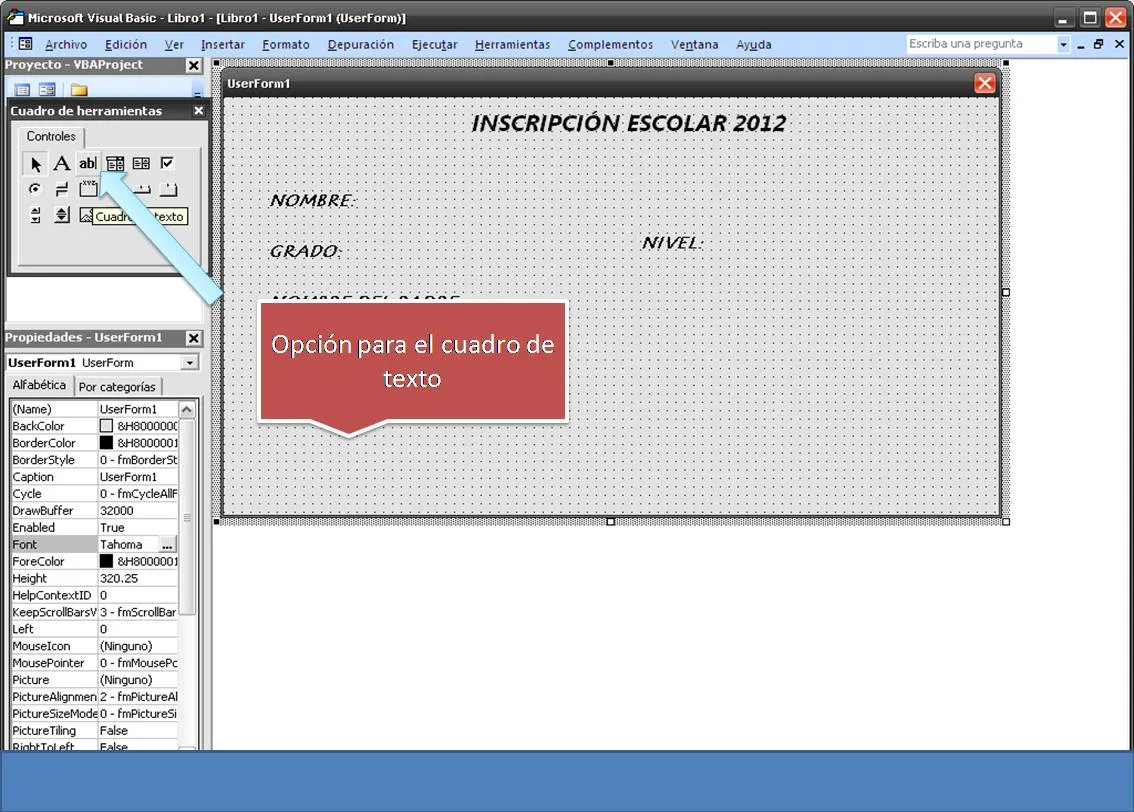This screenshot has width=1134, height=812.
Task: Open the Ventana menu
Action: tap(694, 45)
